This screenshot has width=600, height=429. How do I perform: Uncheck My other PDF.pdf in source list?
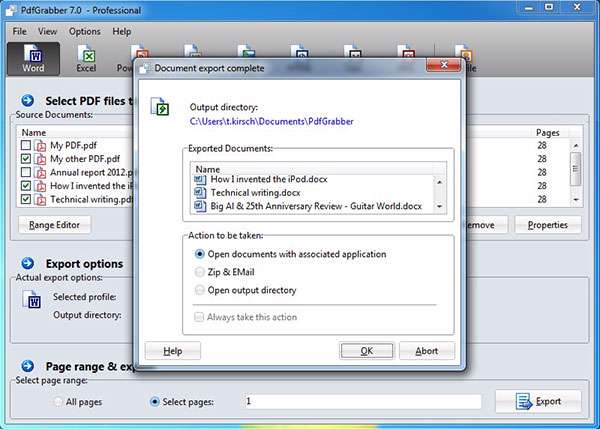26,159
